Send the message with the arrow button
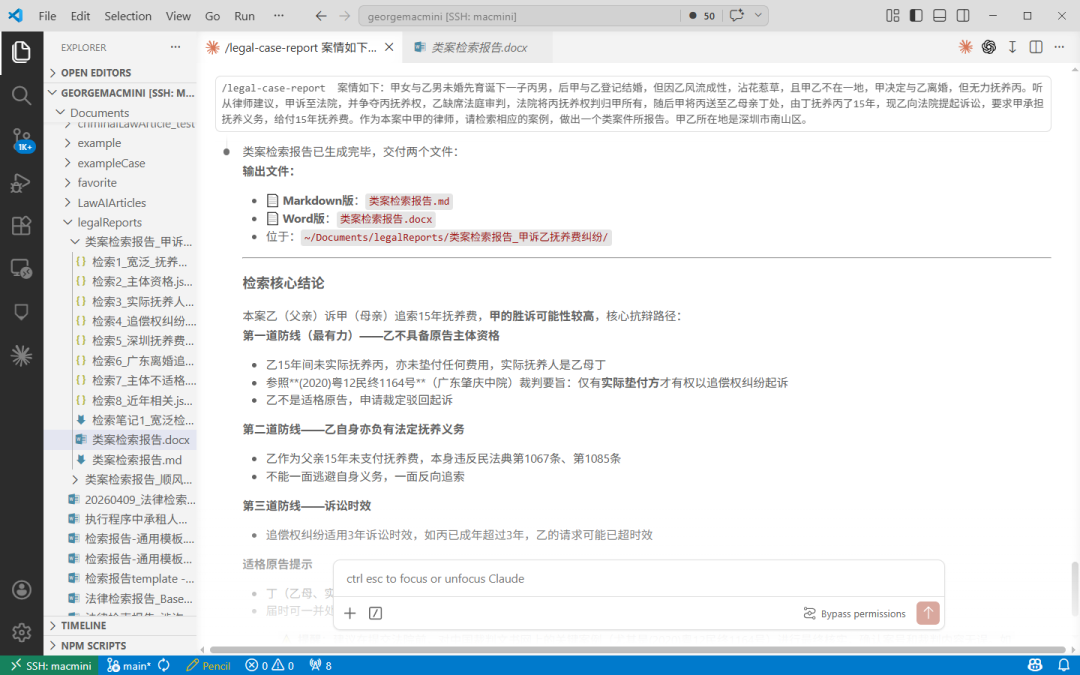Viewport: 1080px width, 675px height. (x=928, y=613)
